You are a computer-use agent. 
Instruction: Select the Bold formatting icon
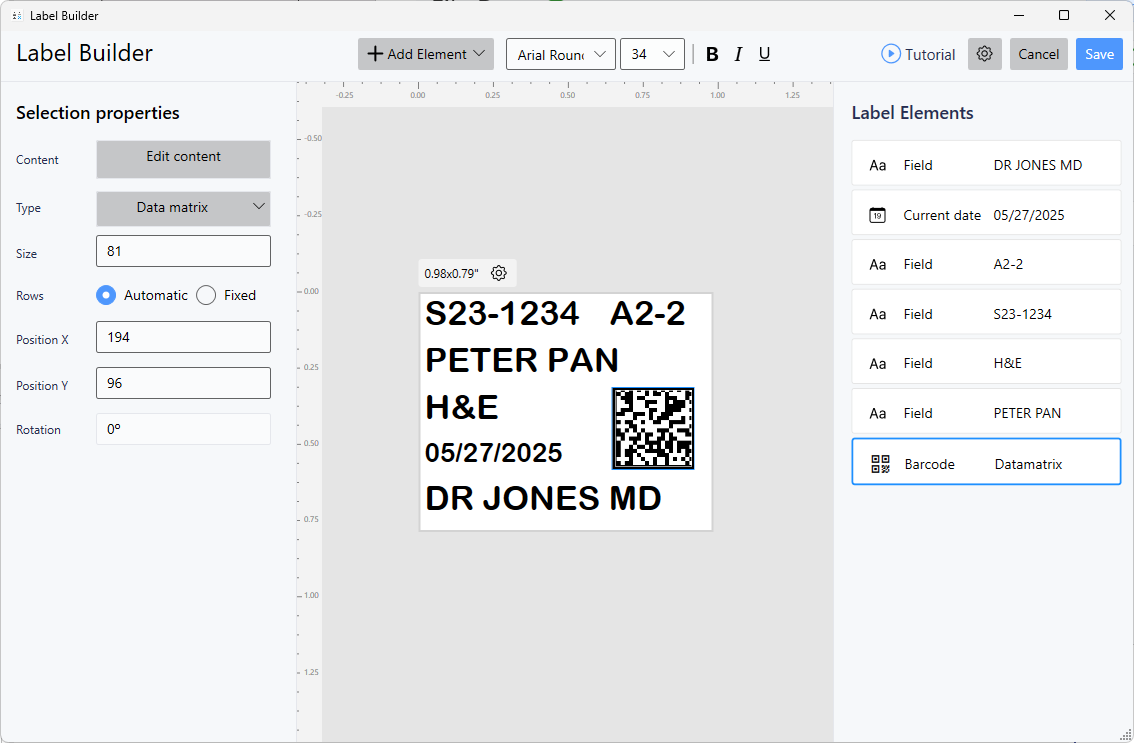coord(712,54)
